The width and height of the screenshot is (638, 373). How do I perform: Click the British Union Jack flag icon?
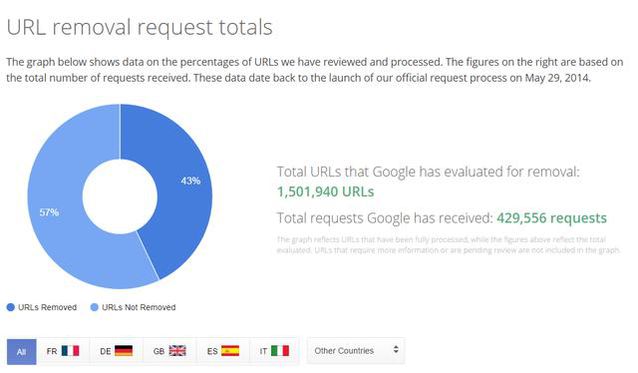click(177, 351)
